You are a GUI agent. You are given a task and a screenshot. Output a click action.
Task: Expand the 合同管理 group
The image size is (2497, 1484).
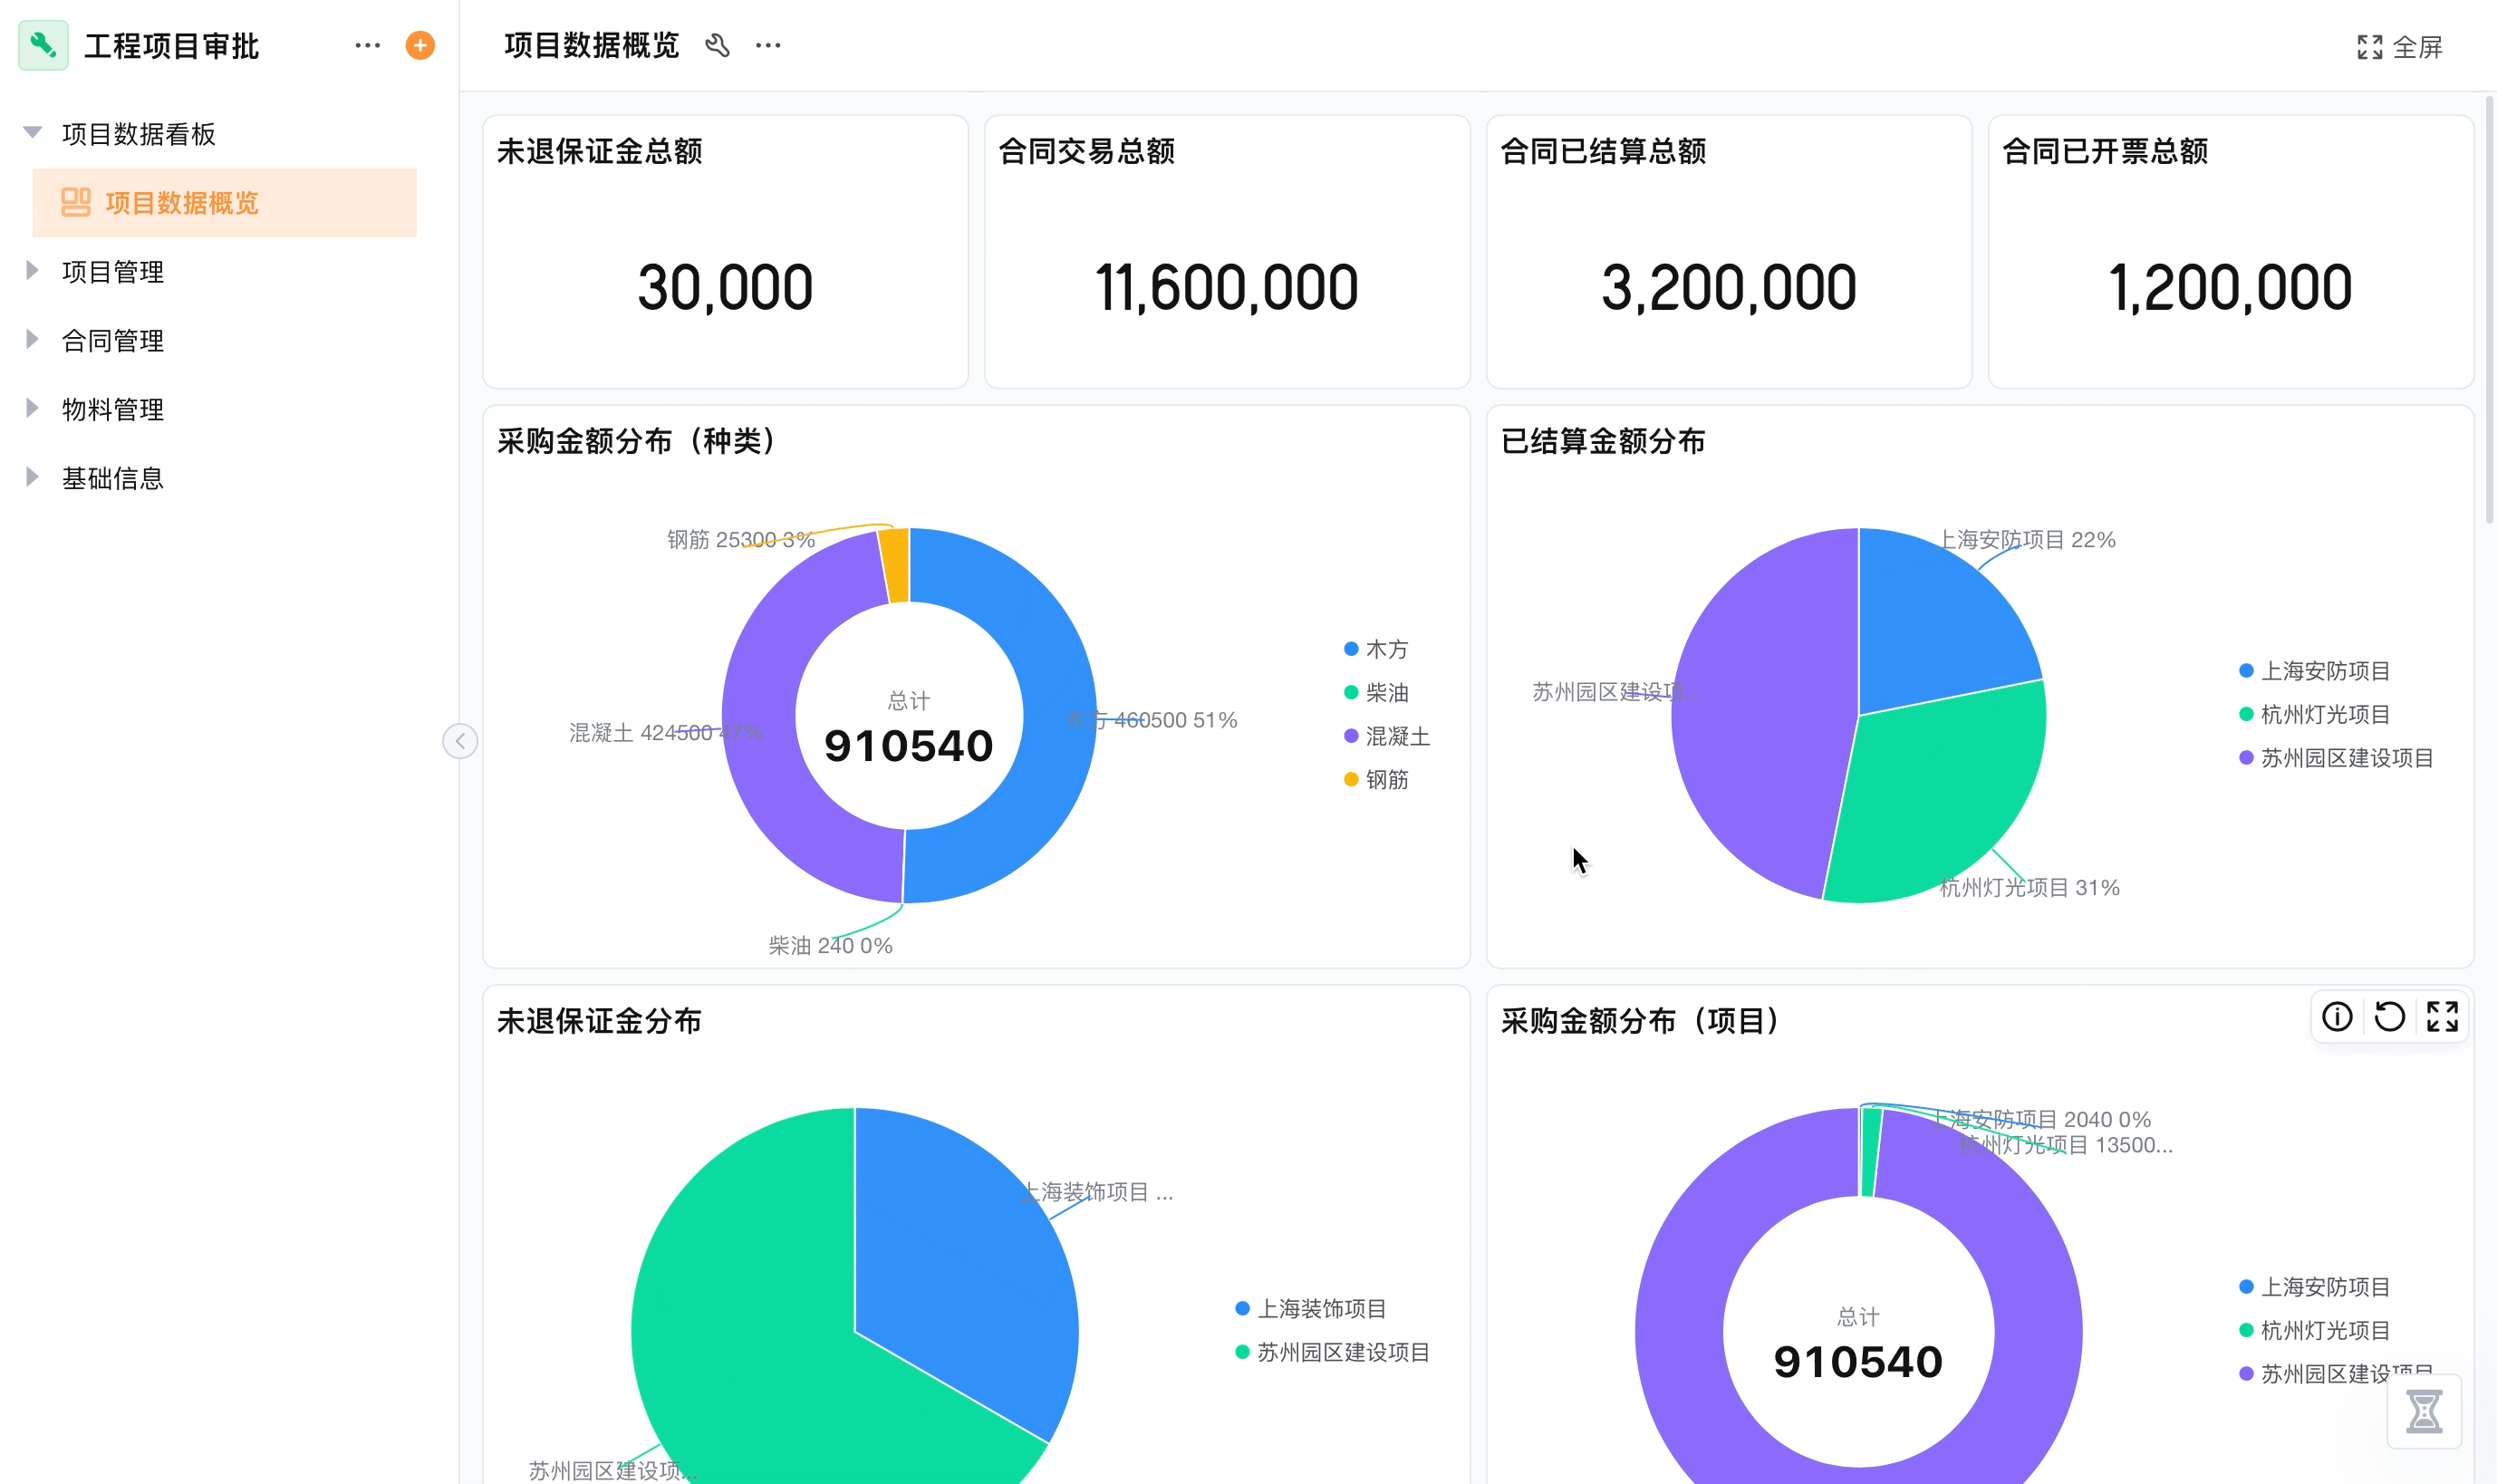pos(33,340)
